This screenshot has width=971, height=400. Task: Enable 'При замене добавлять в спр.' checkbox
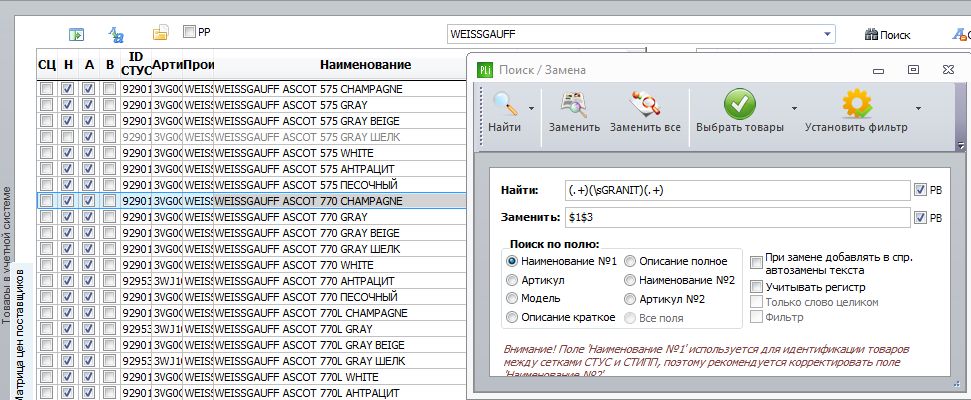tap(756, 263)
